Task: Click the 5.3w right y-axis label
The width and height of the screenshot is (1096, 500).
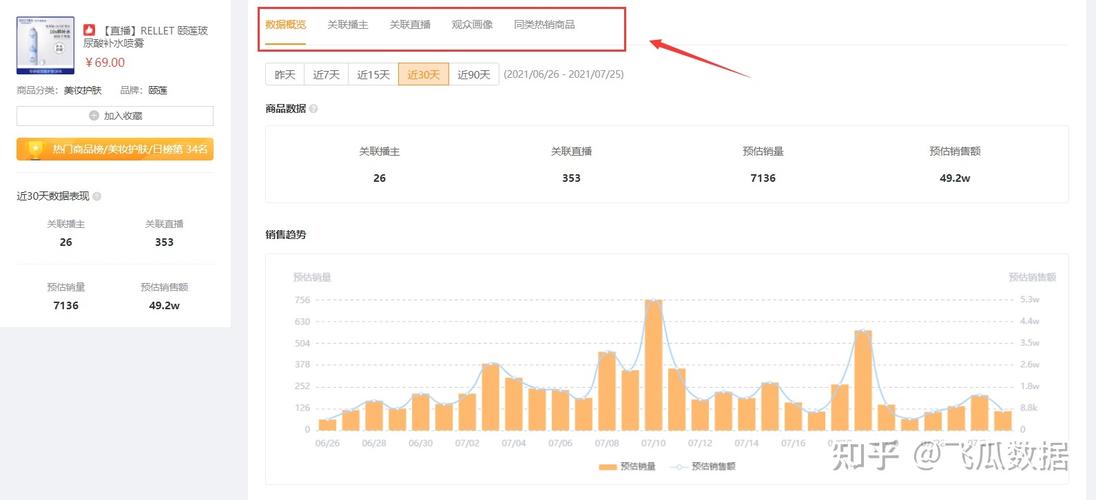Action: pos(1030,300)
